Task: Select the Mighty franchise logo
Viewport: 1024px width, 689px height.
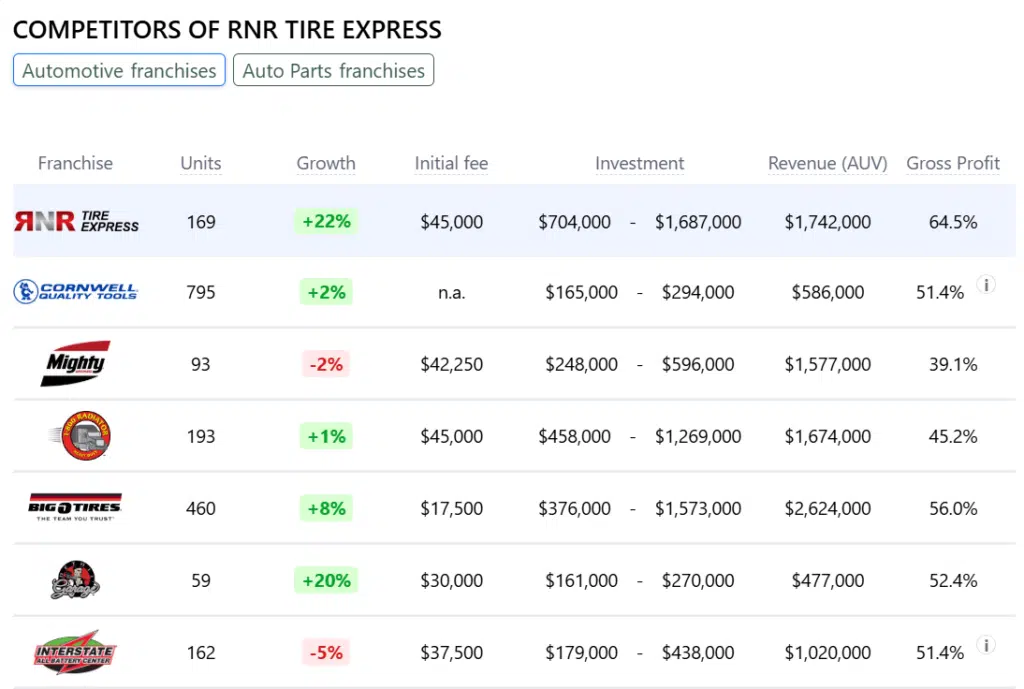Action: click(x=76, y=364)
